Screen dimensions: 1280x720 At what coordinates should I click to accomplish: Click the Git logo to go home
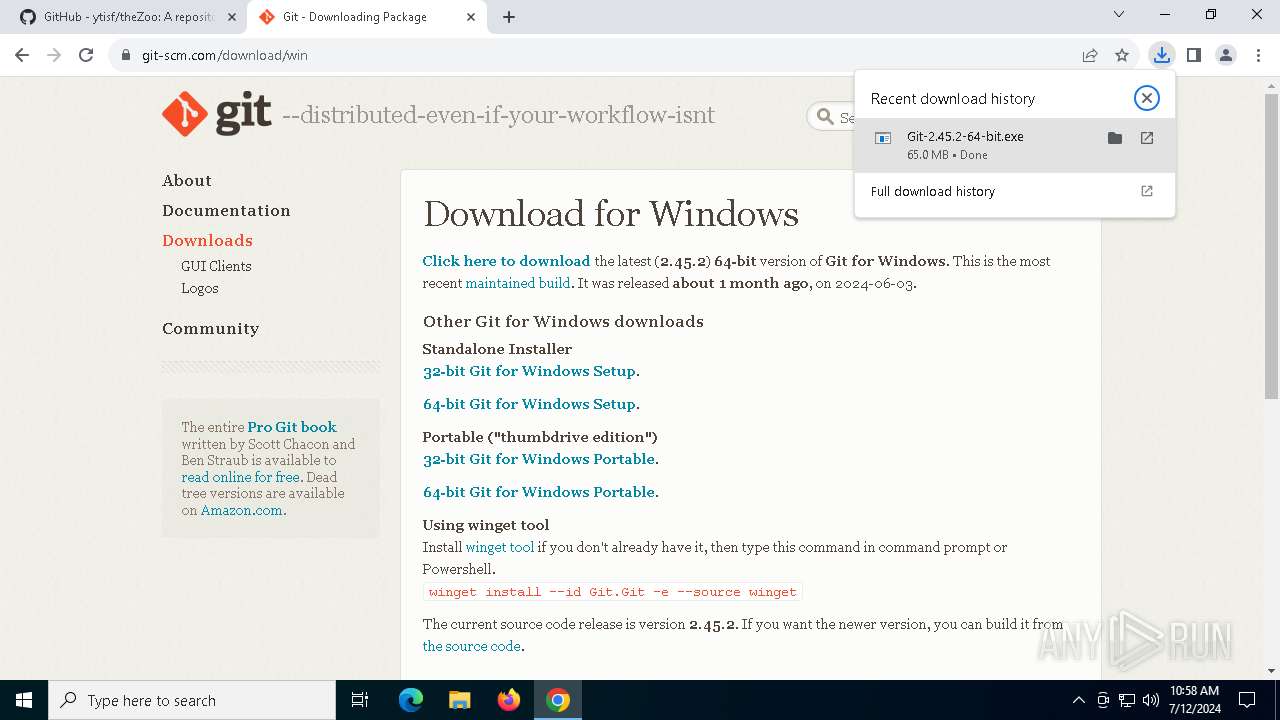tap(217, 114)
